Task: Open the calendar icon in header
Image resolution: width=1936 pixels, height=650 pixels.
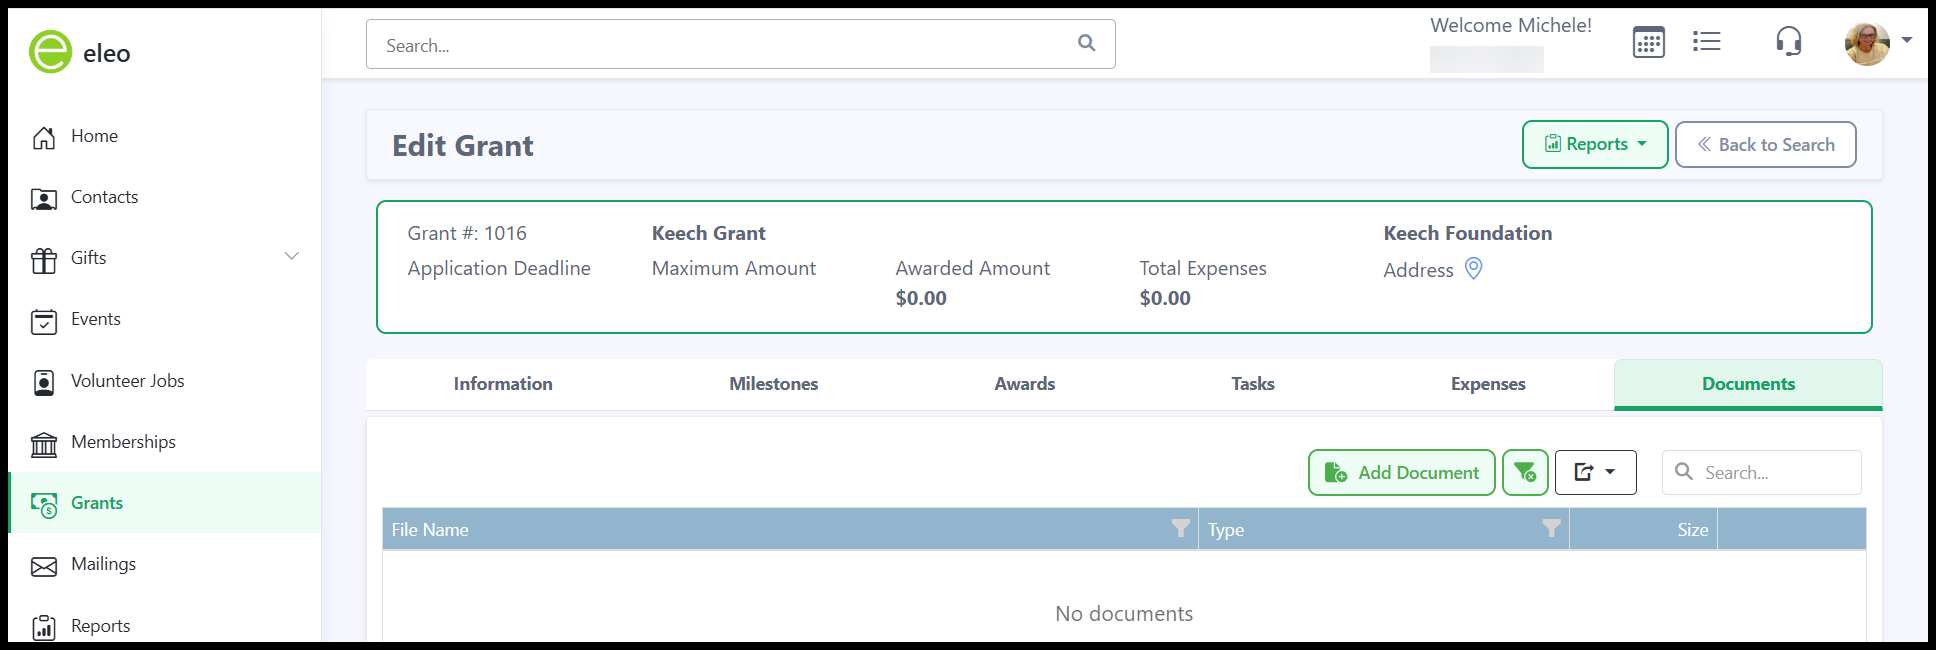Action: [1648, 42]
